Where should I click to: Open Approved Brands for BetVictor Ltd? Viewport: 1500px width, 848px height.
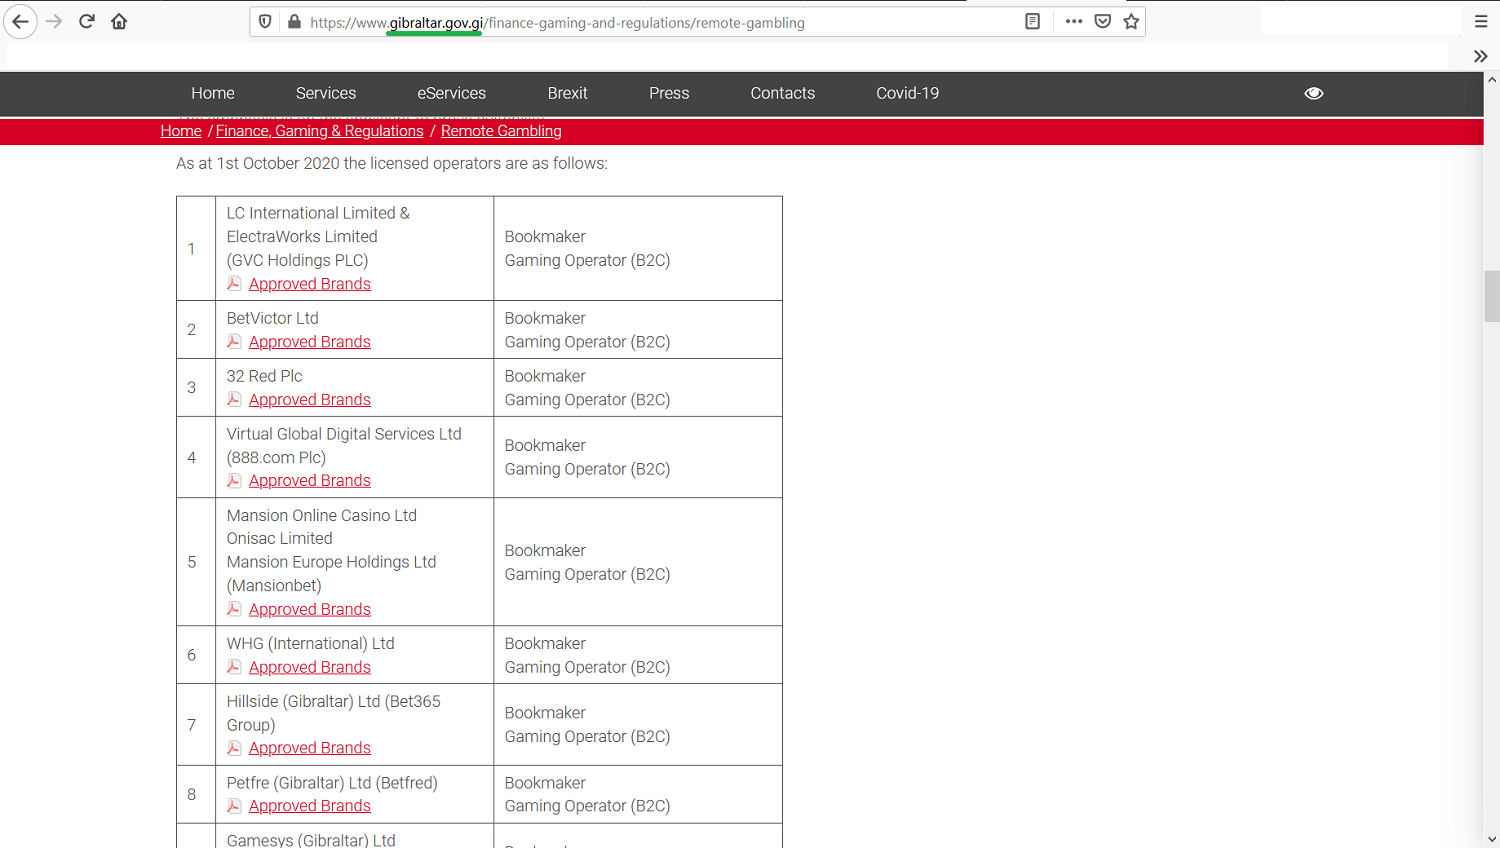310,342
